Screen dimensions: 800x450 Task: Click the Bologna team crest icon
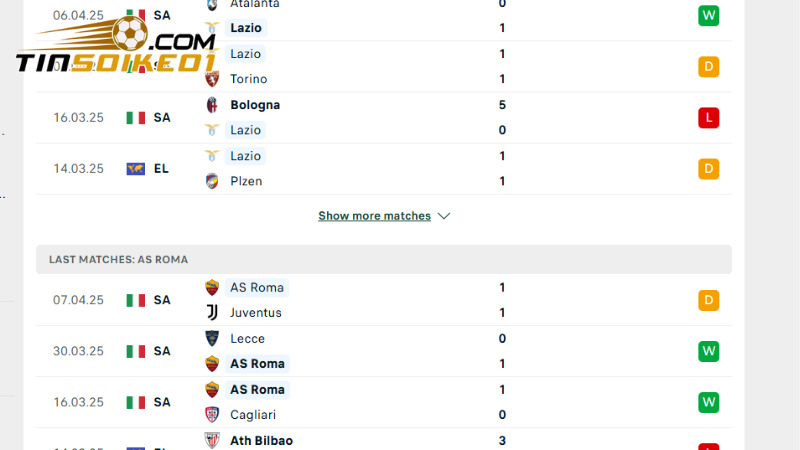[x=212, y=105]
